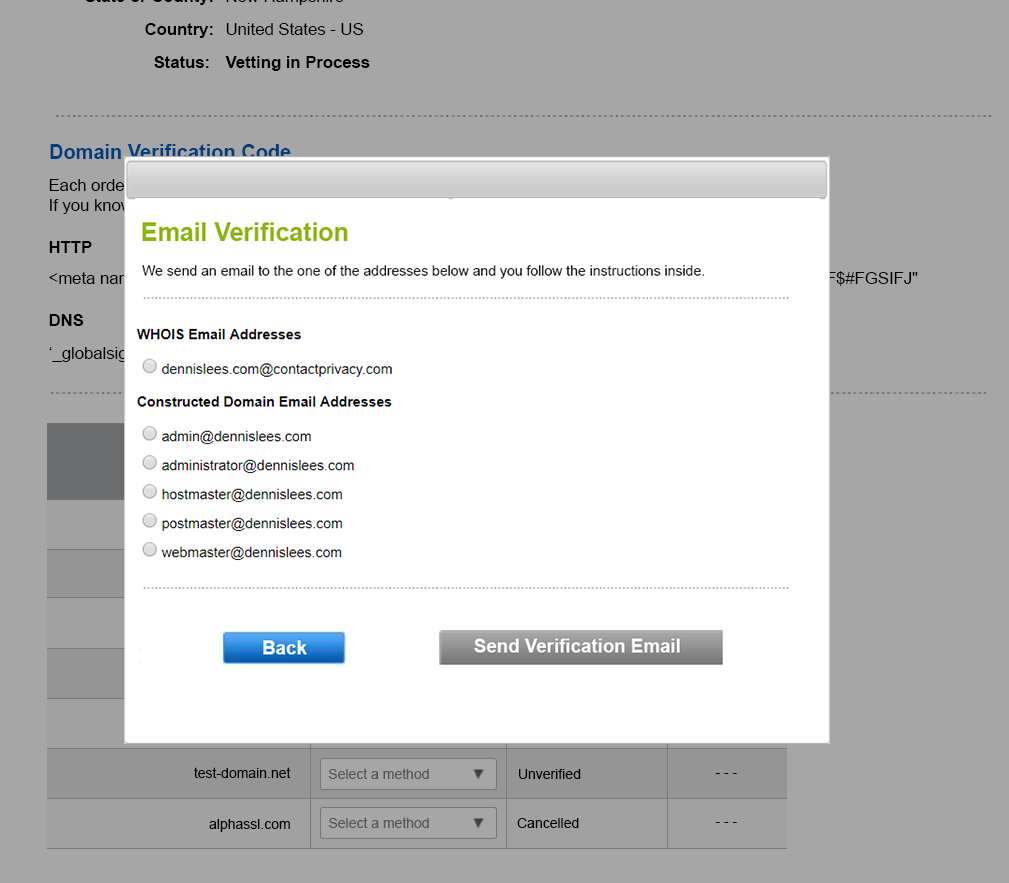The width and height of the screenshot is (1009, 883).
Task: Select the dennislees.com@contactprivacy.com WHOIS radio button
Action: 150,367
